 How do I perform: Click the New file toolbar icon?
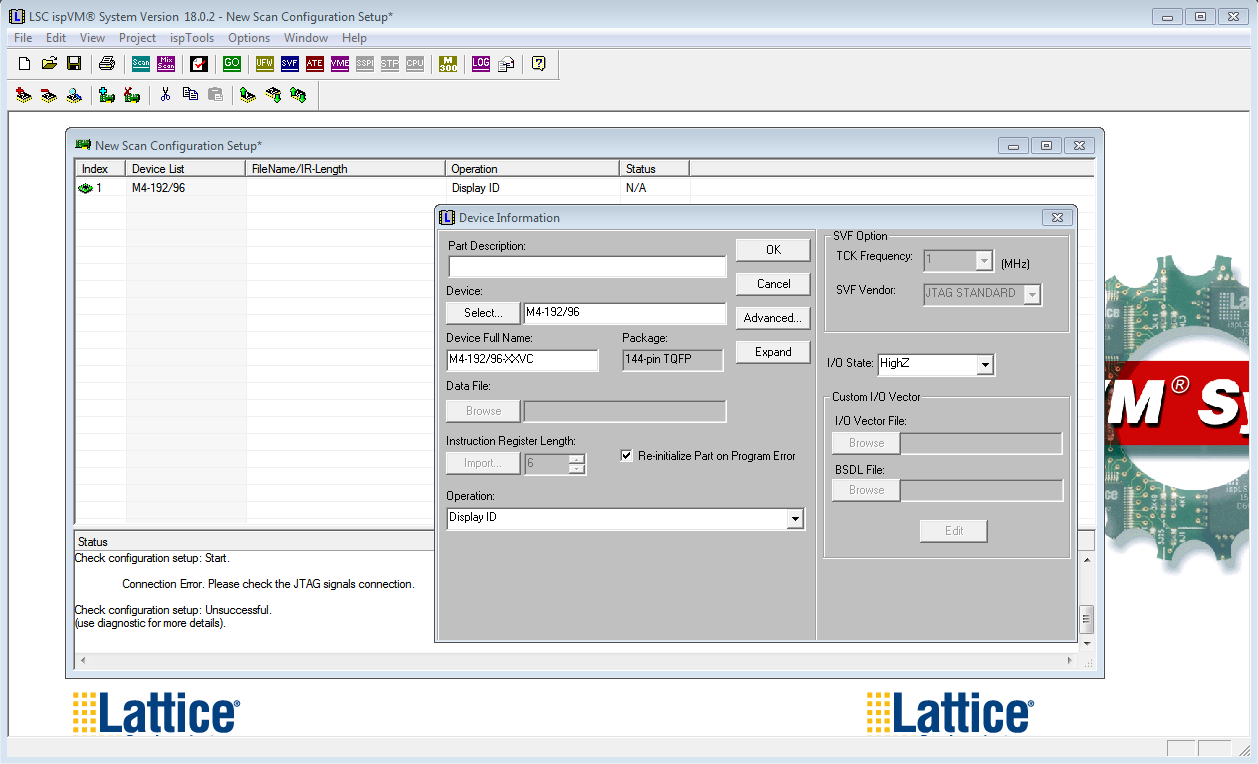[x=25, y=64]
